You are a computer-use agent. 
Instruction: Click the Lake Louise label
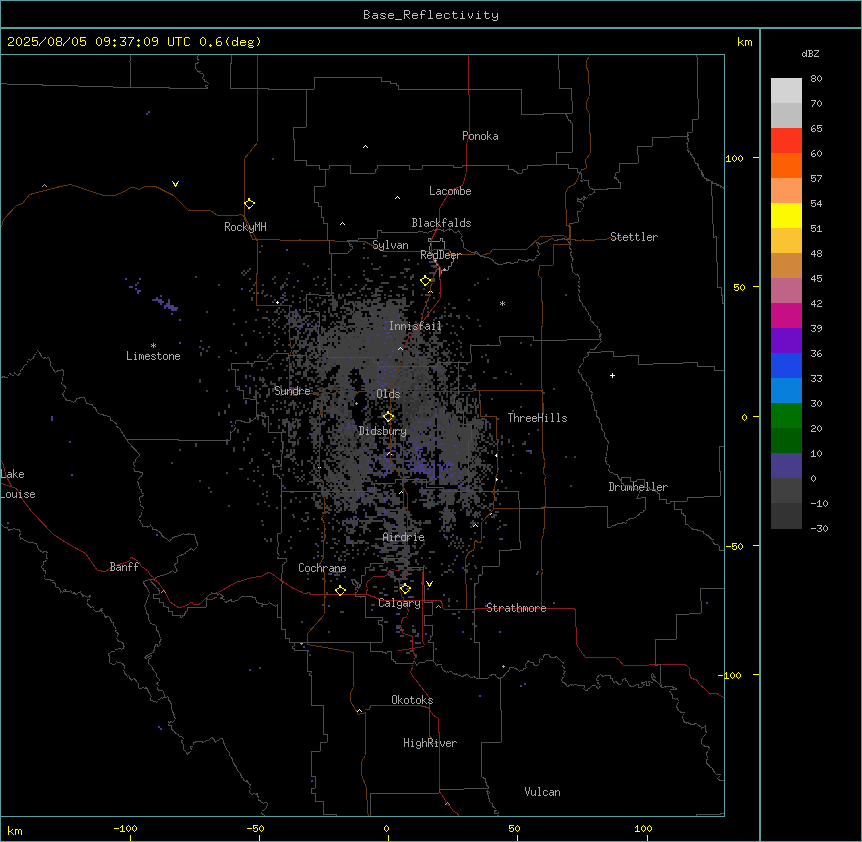18,484
